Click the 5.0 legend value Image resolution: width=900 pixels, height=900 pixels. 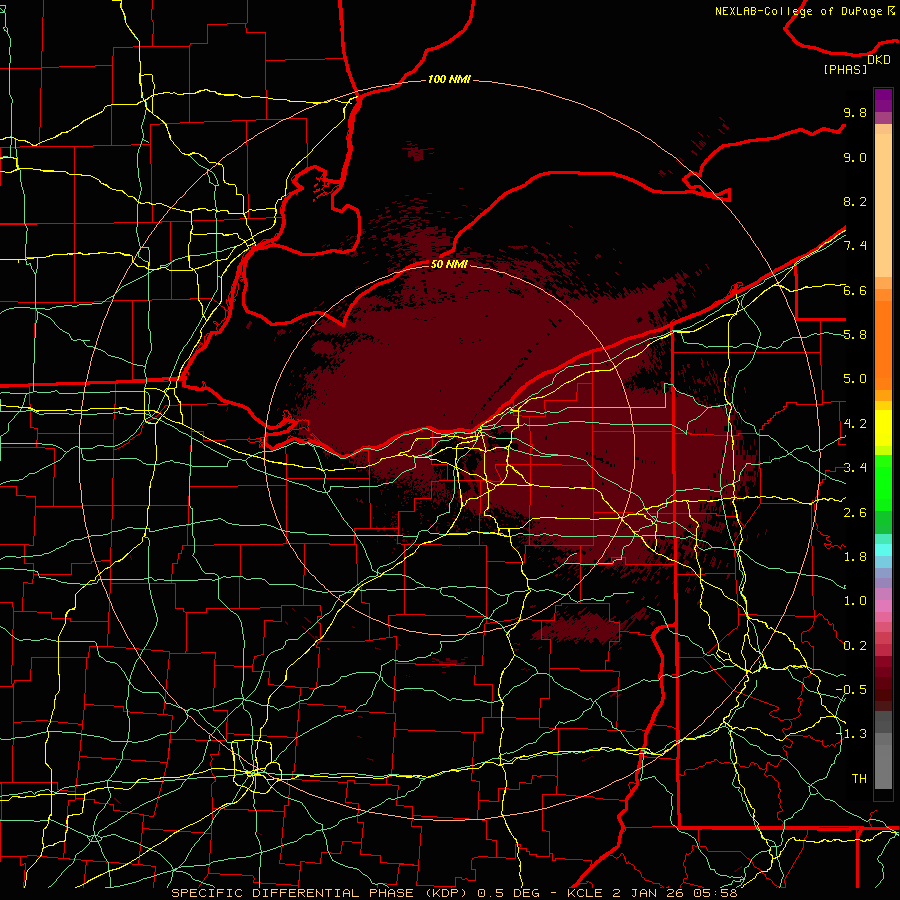pyautogui.click(x=855, y=379)
